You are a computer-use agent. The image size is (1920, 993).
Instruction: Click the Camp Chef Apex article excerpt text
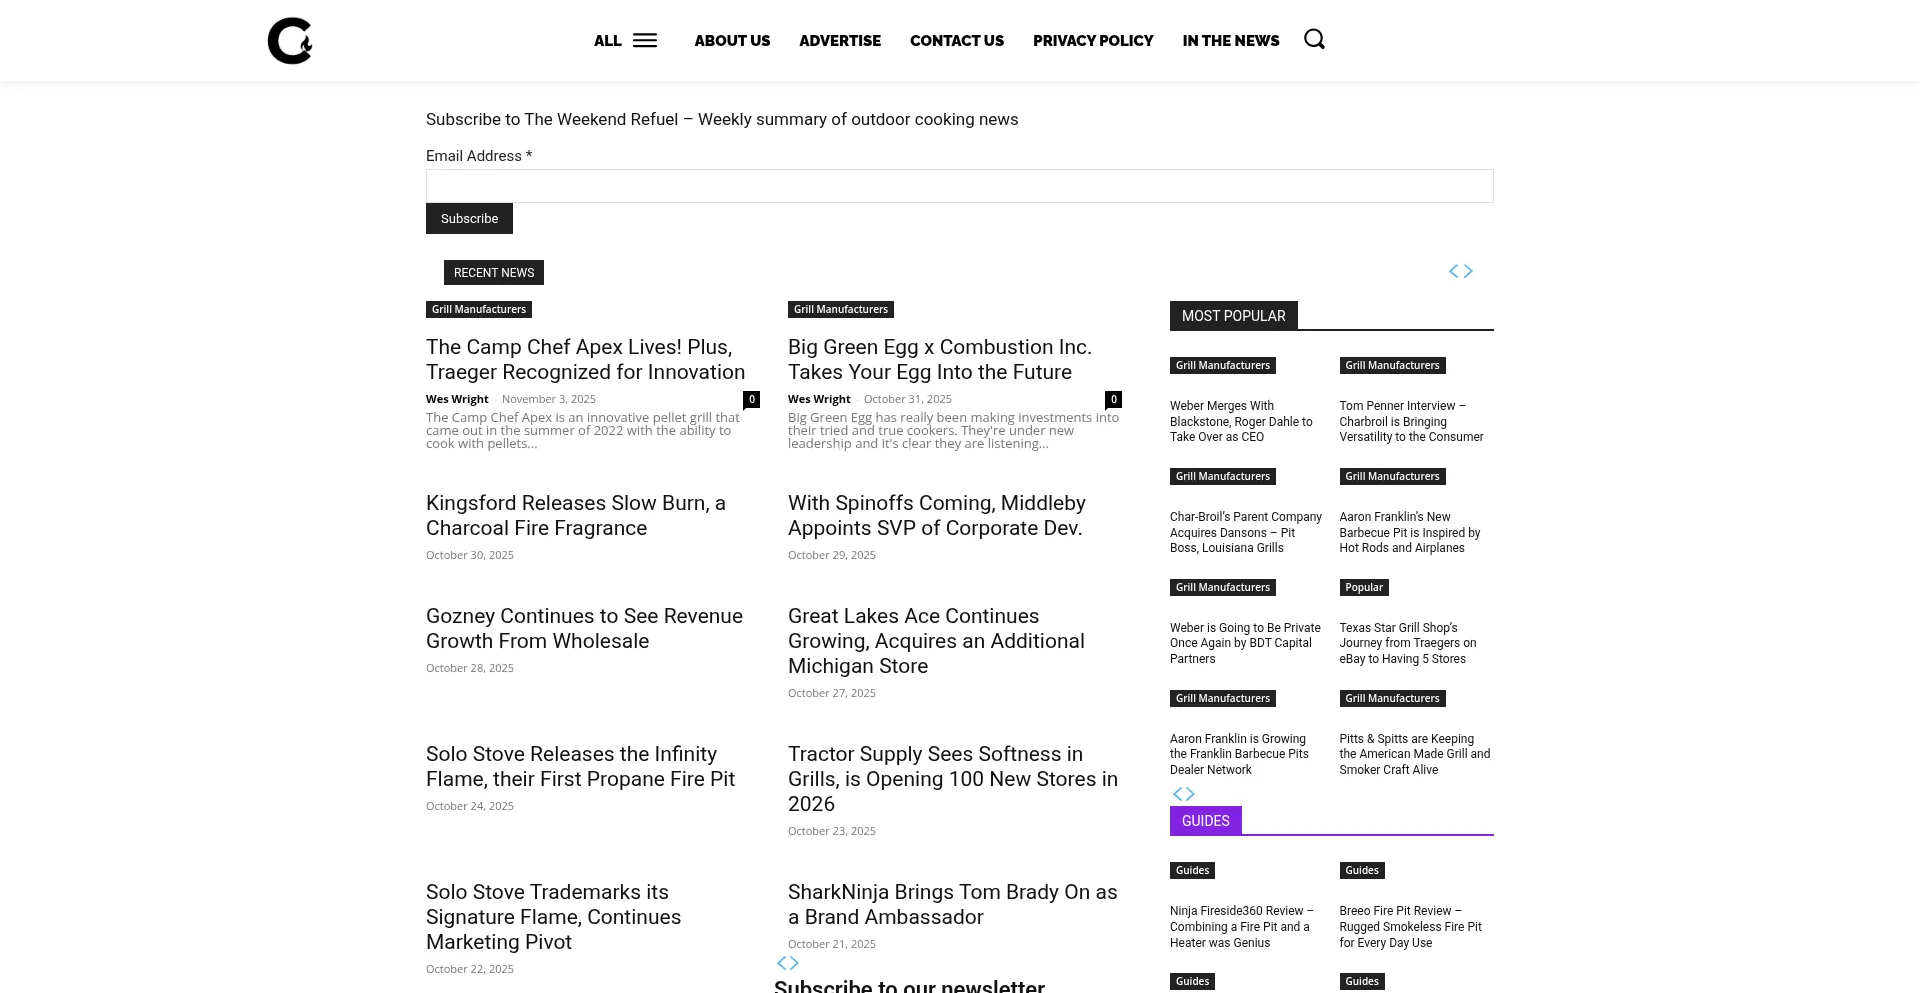[583, 431]
